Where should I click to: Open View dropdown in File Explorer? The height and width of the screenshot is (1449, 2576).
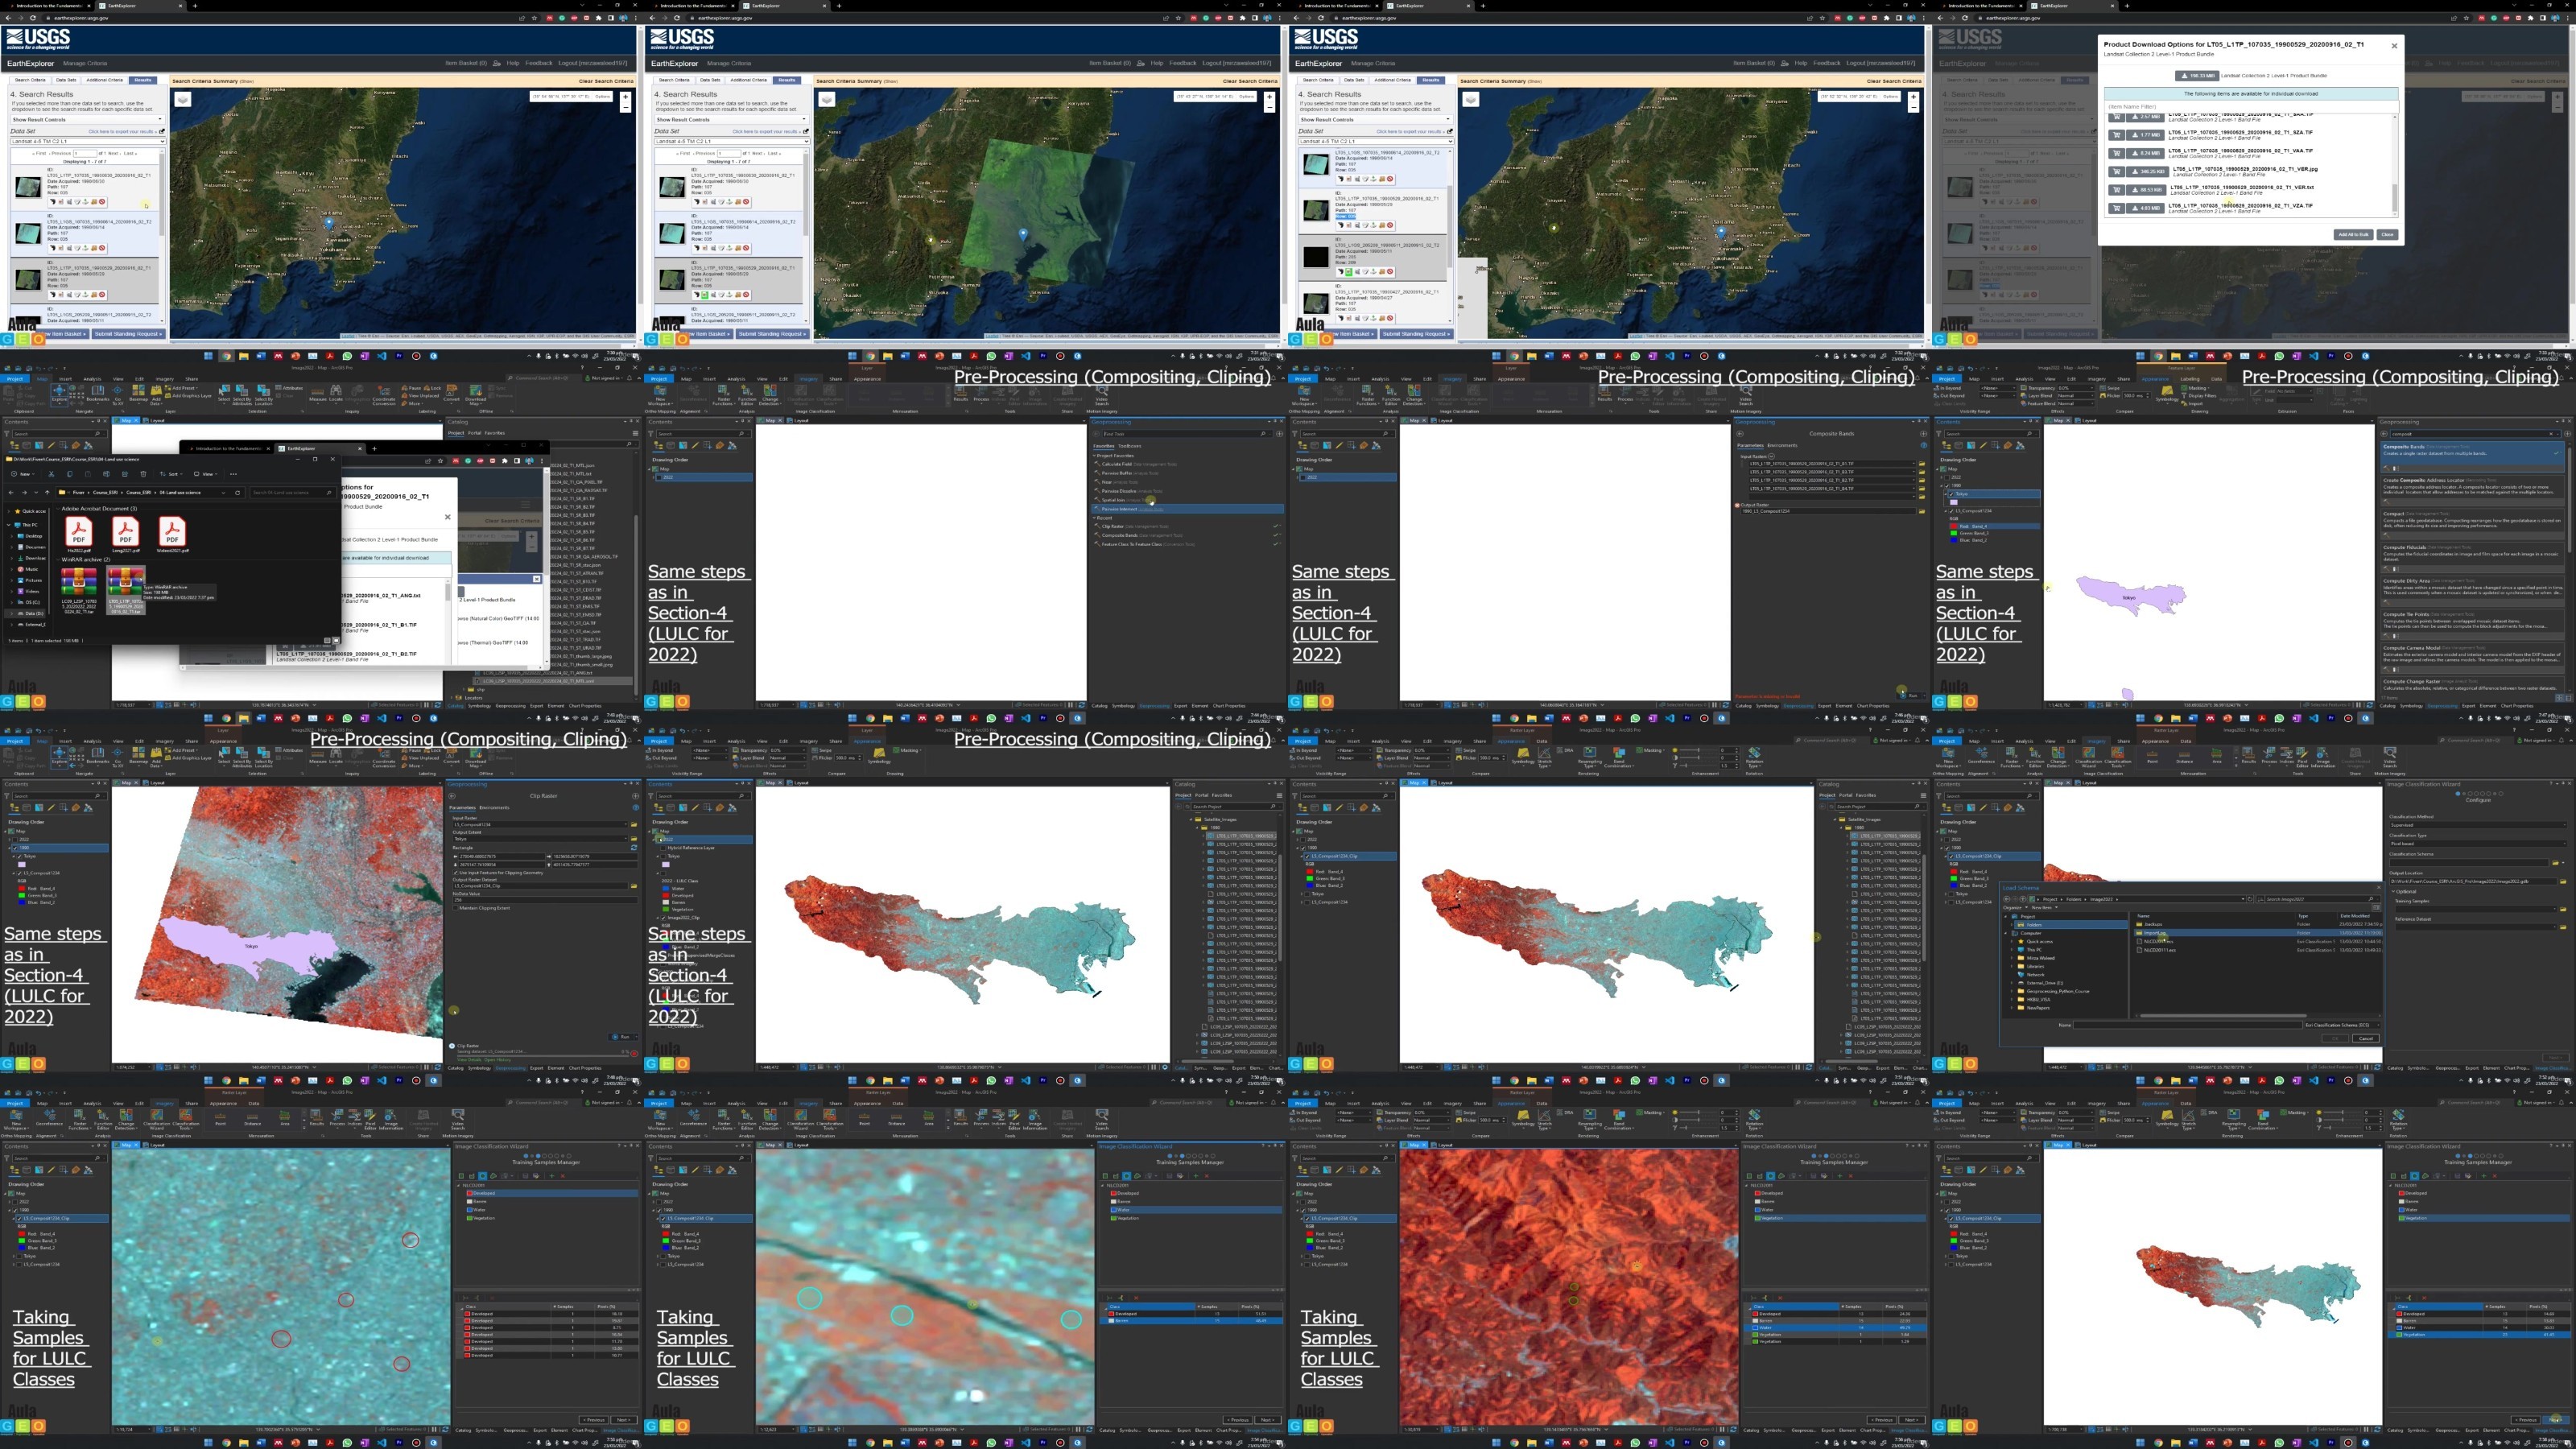point(206,475)
